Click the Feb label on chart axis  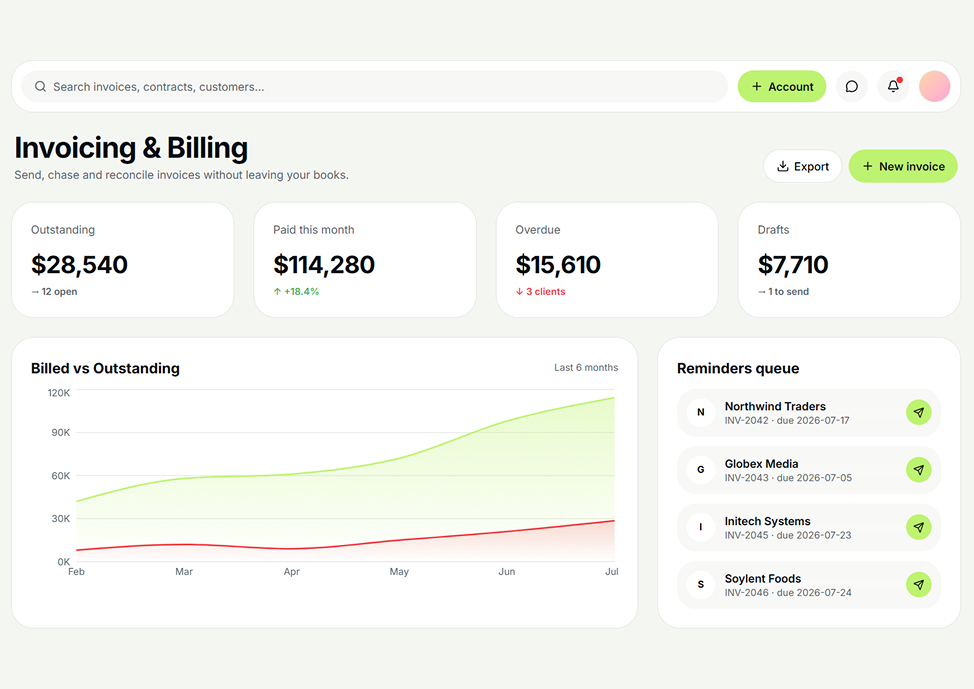point(76,572)
